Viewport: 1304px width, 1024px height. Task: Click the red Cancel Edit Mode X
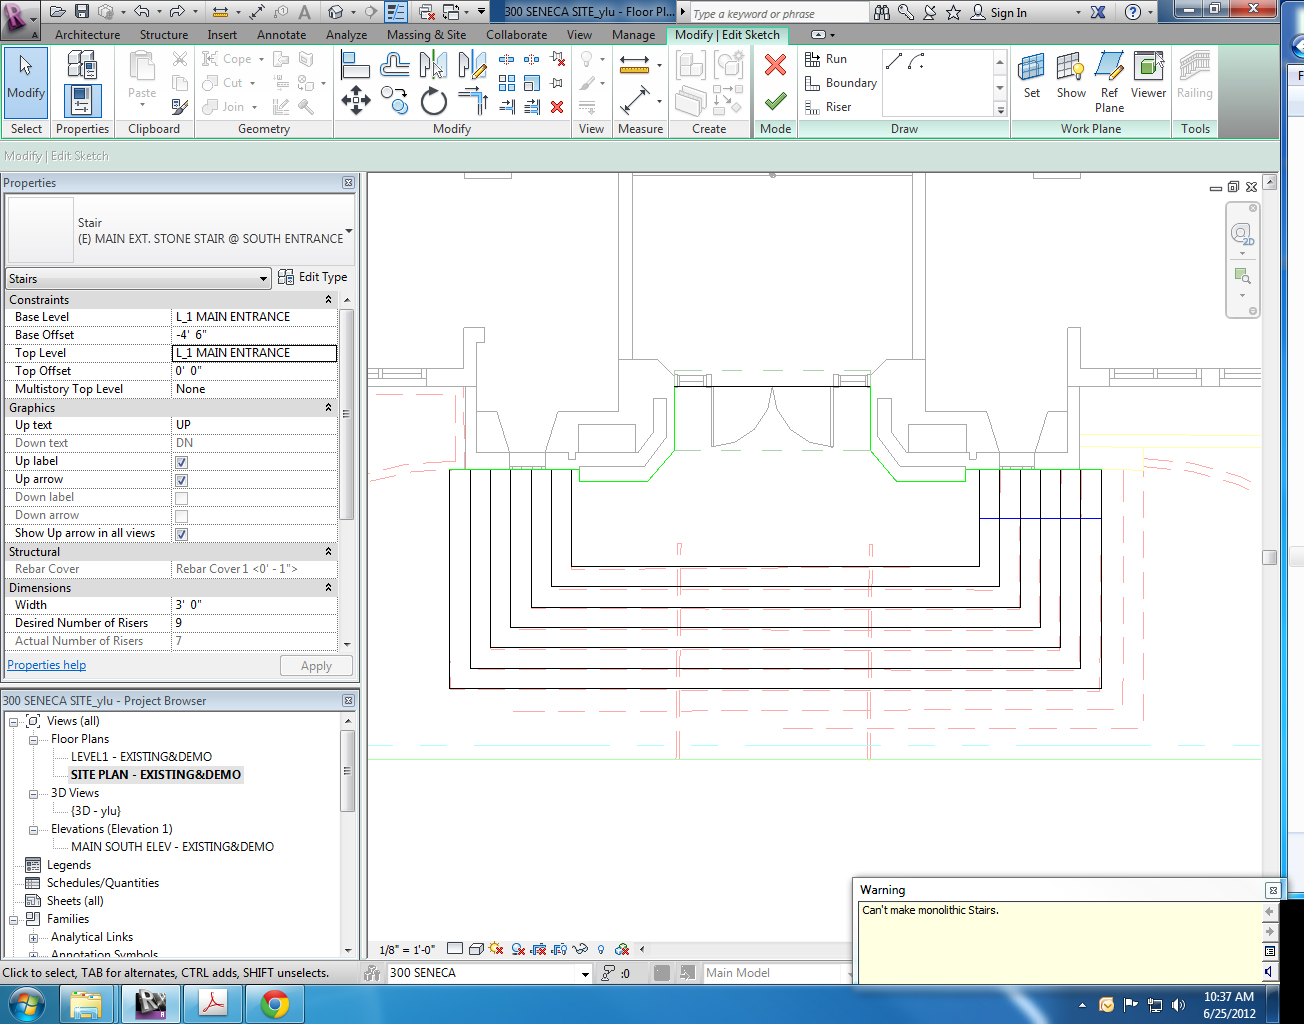tap(775, 66)
